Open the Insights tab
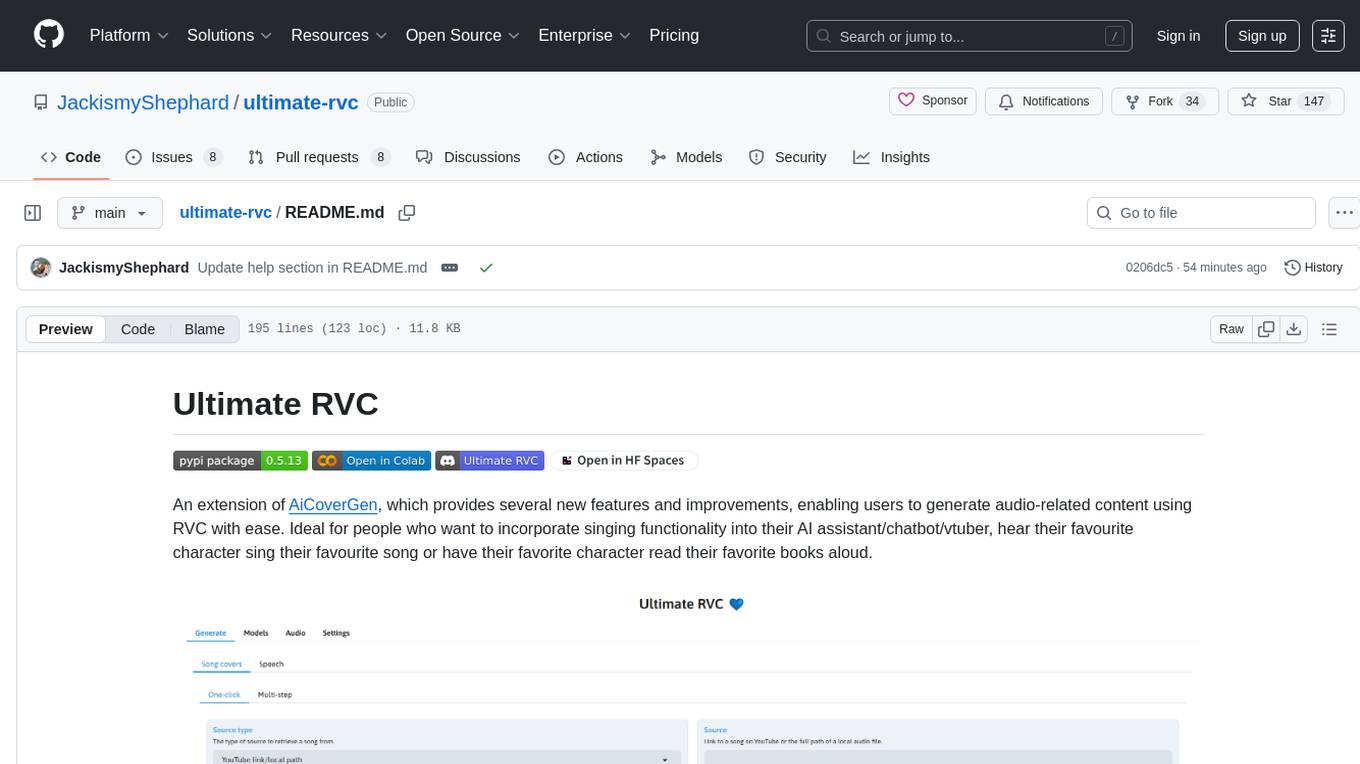Image resolution: width=1360 pixels, height=764 pixels. [891, 157]
